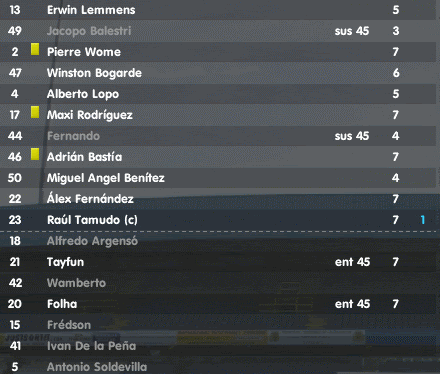
Task: Click Adrián Bastía's yellow card icon
Action: 35,154
